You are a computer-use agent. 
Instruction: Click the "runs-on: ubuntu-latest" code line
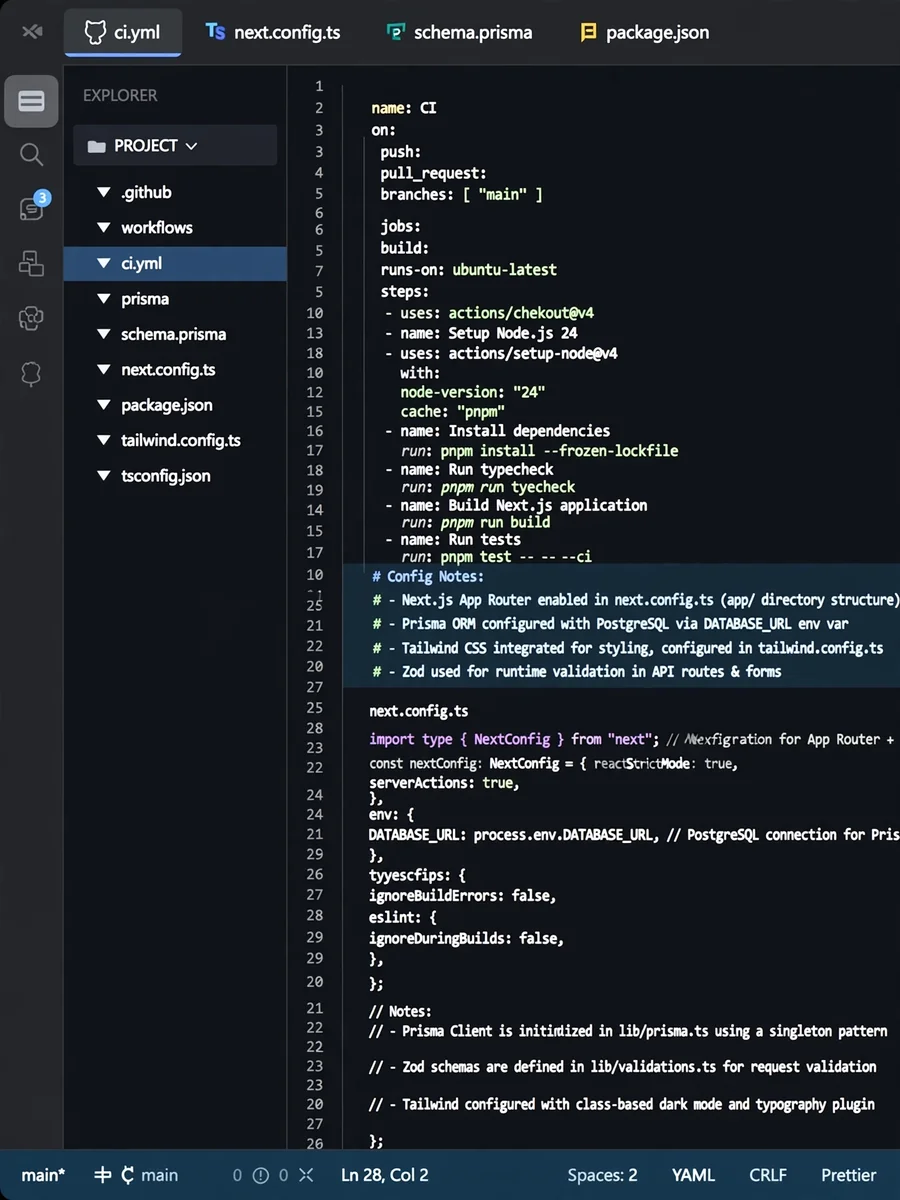coord(468,270)
